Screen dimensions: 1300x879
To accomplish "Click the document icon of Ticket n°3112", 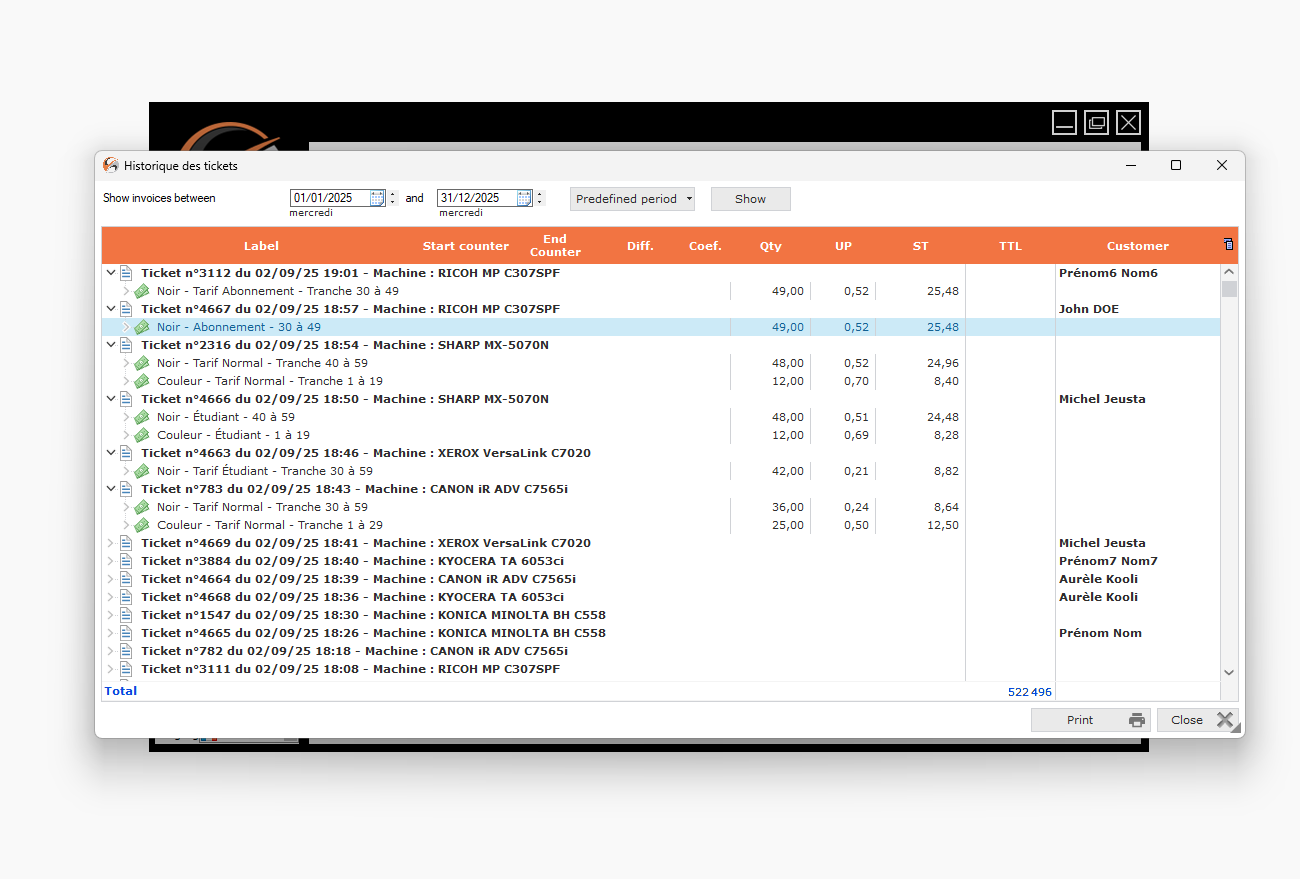I will pyautogui.click(x=126, y=273).
